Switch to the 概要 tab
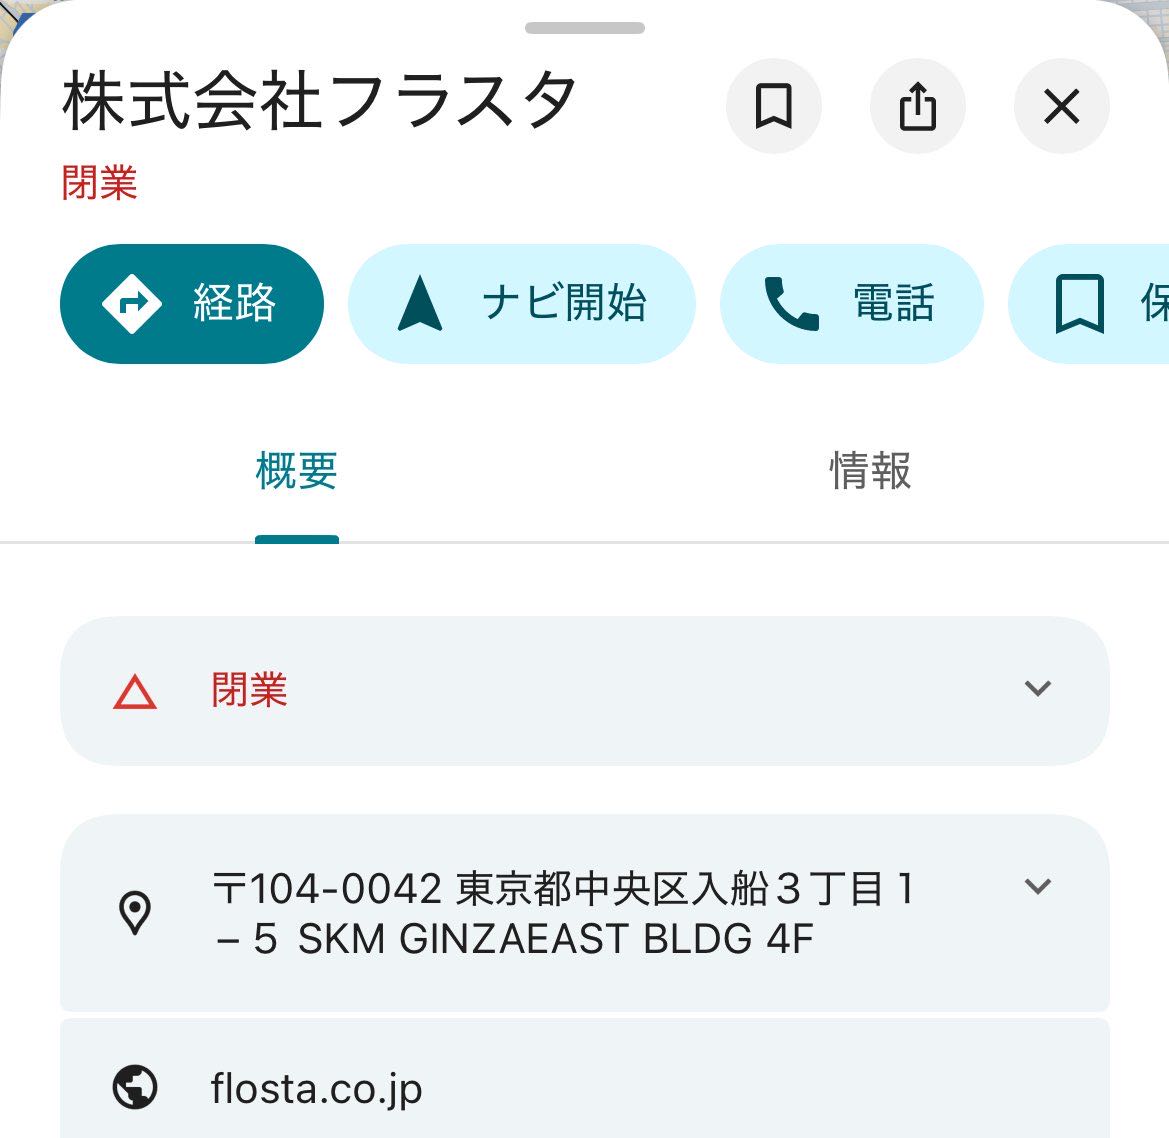Viewport: 1169px width, 1138px height. [297, 471]
